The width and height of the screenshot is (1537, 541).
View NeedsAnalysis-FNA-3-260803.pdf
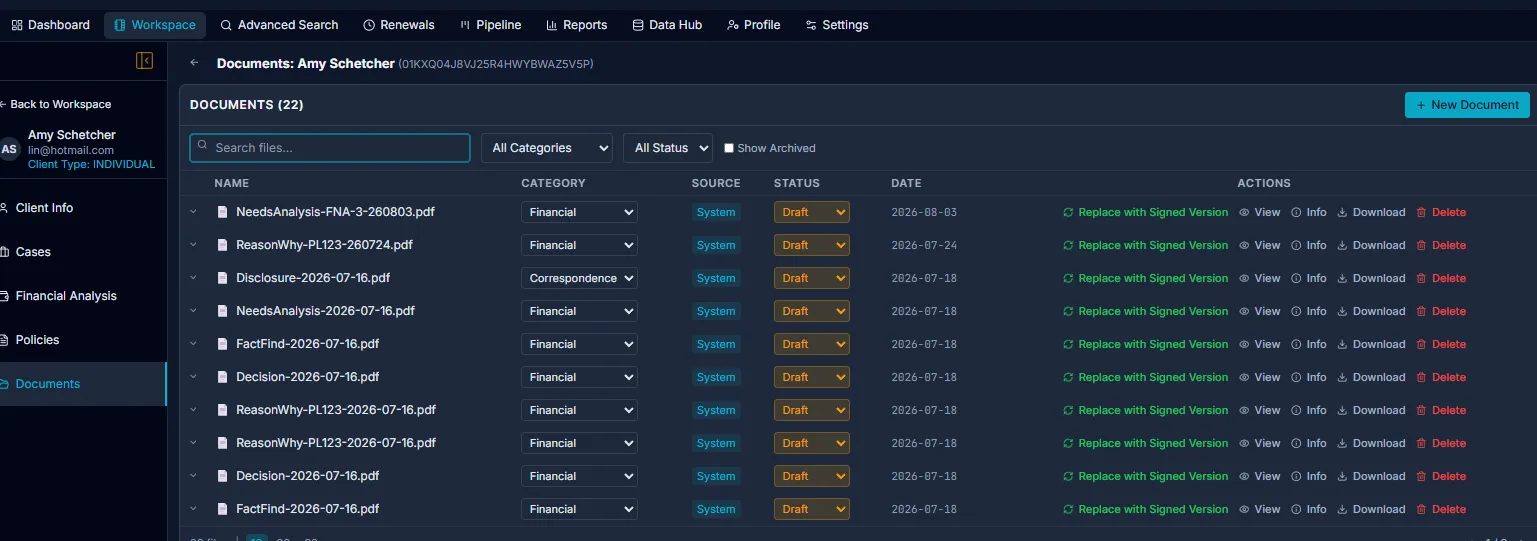(x=1260, y=212)
